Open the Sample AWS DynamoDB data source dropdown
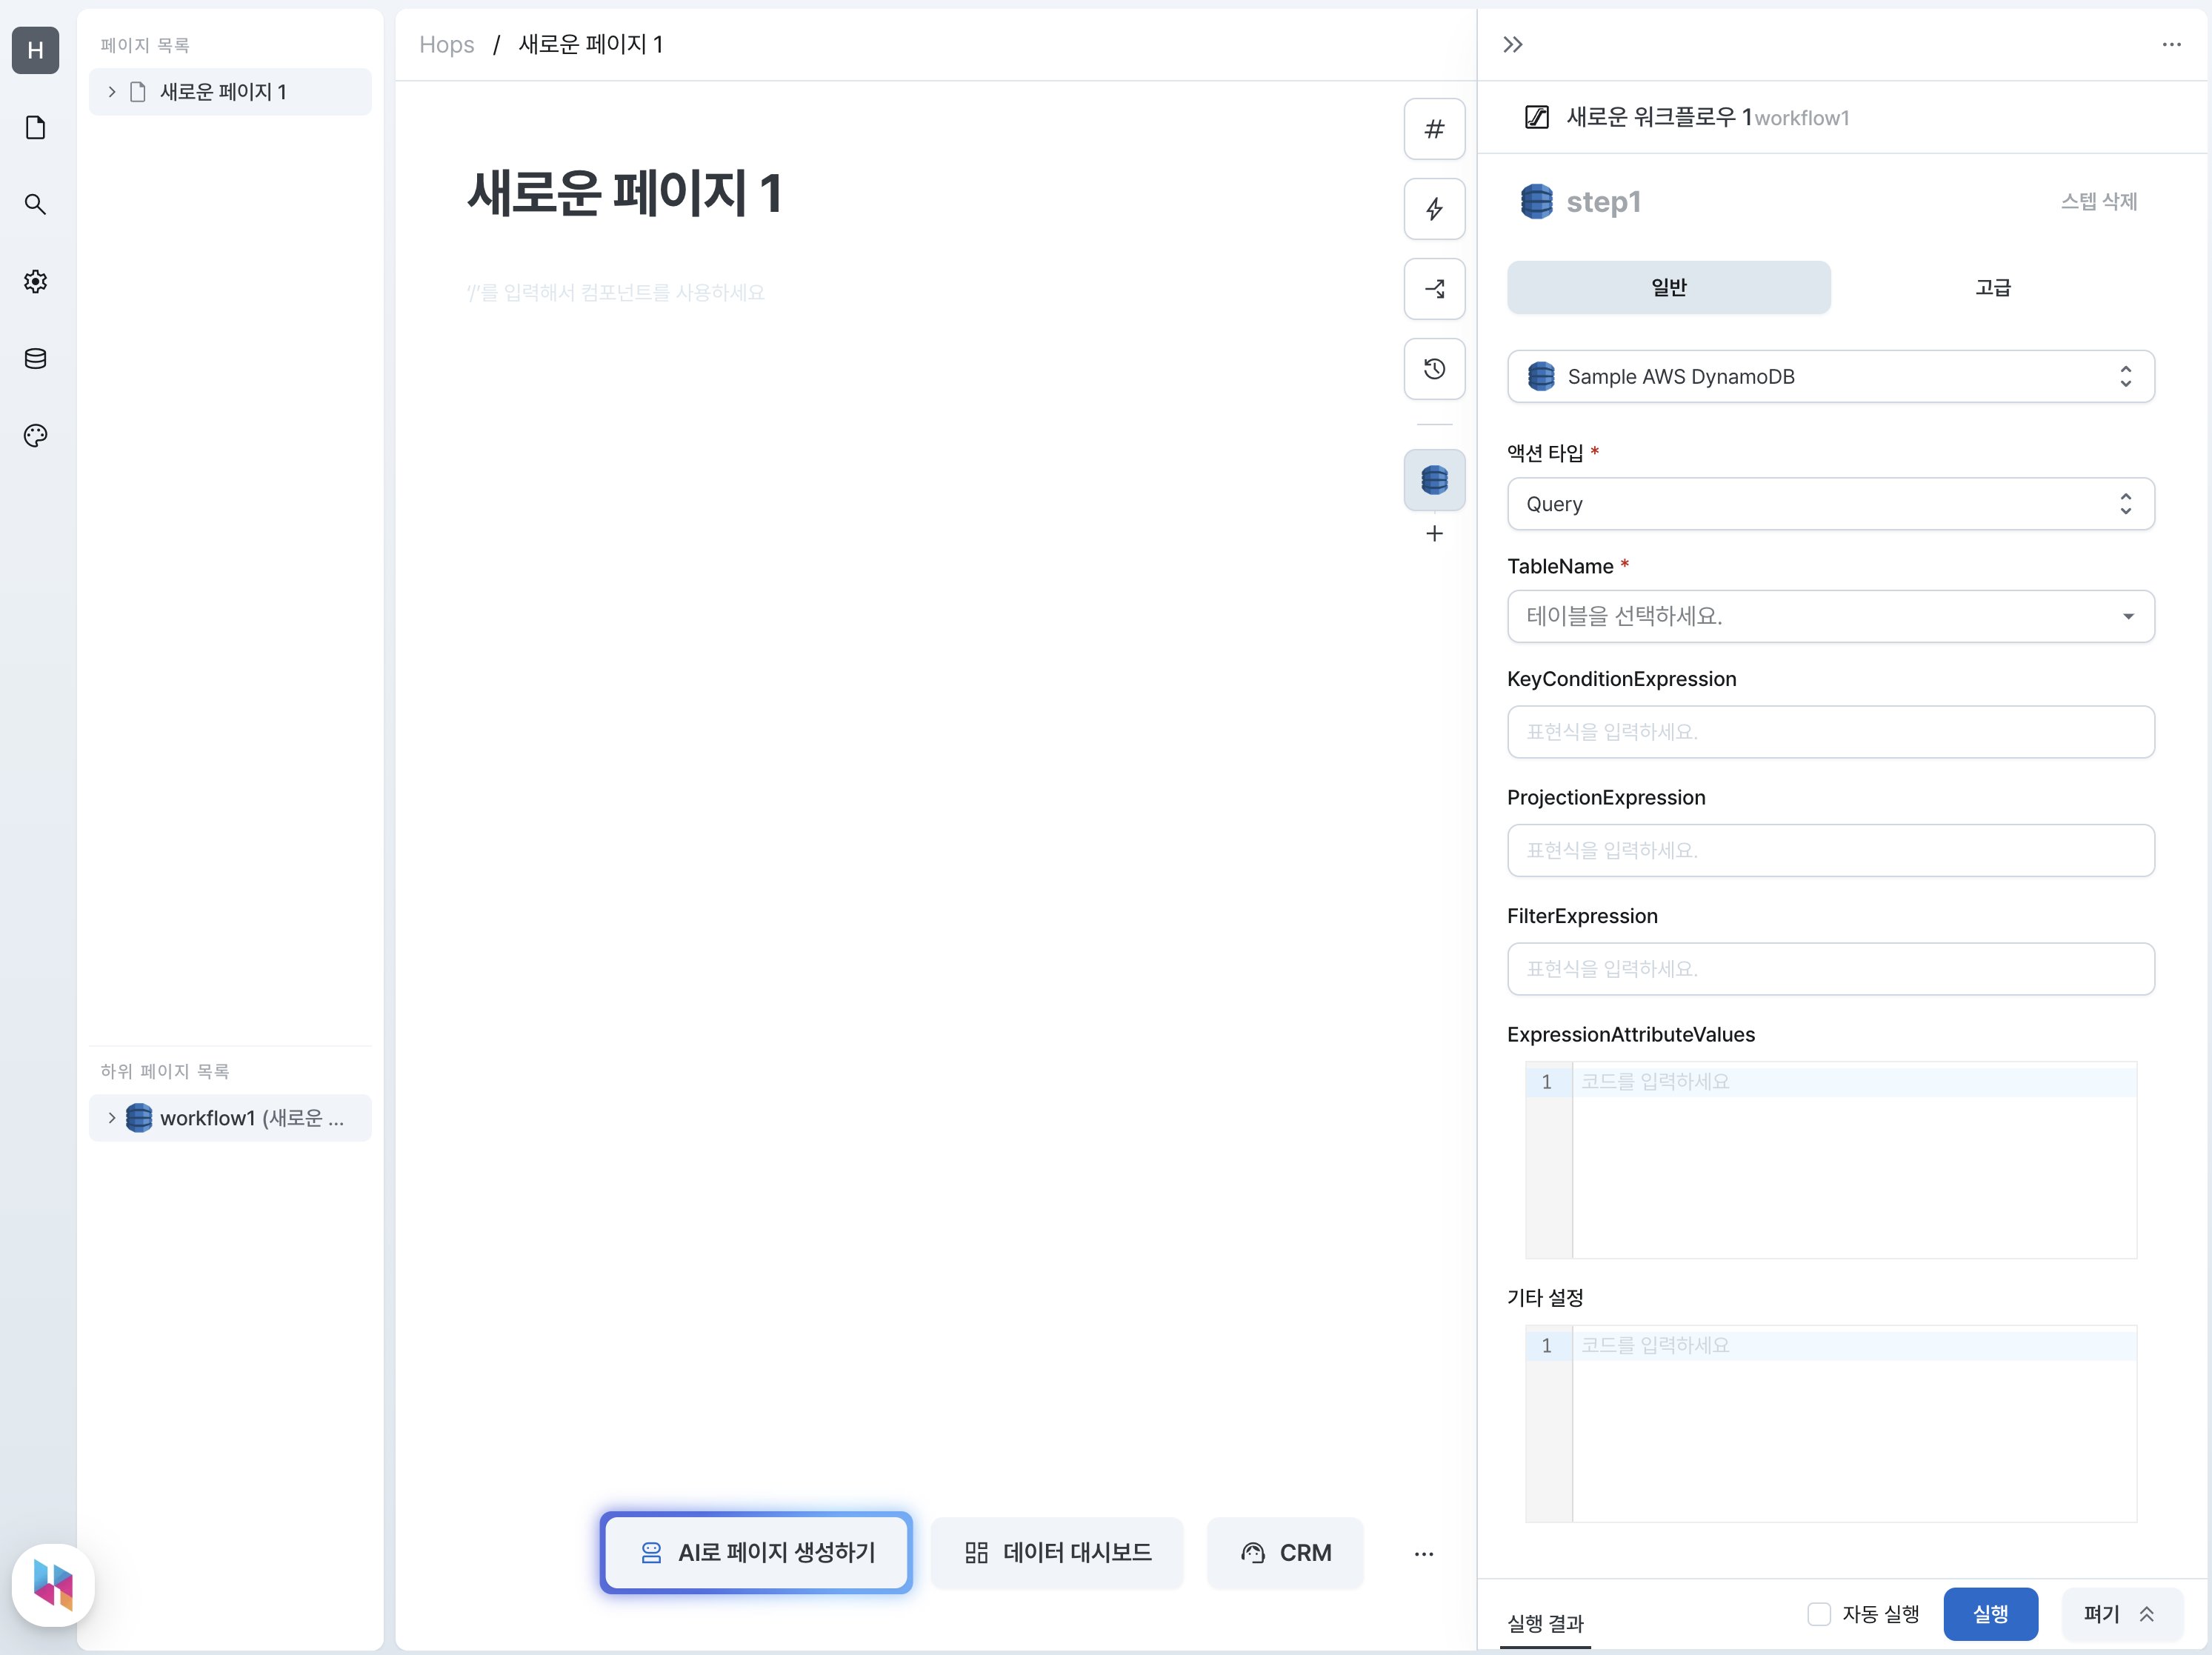This screenshot has width=2212, height=1655. point(1830,376)
